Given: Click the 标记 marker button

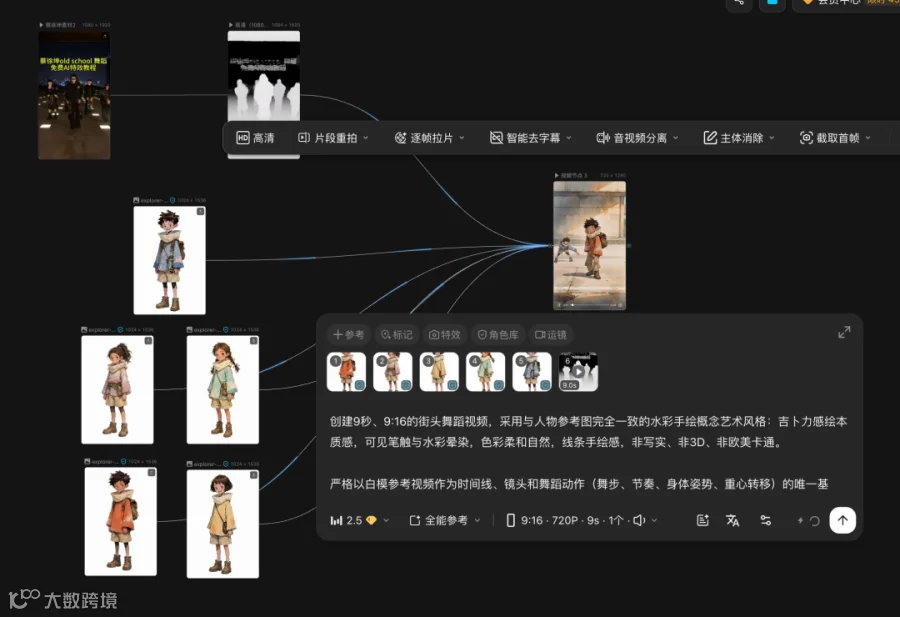Looking at the screenshot, I should (x=397, y=335).
